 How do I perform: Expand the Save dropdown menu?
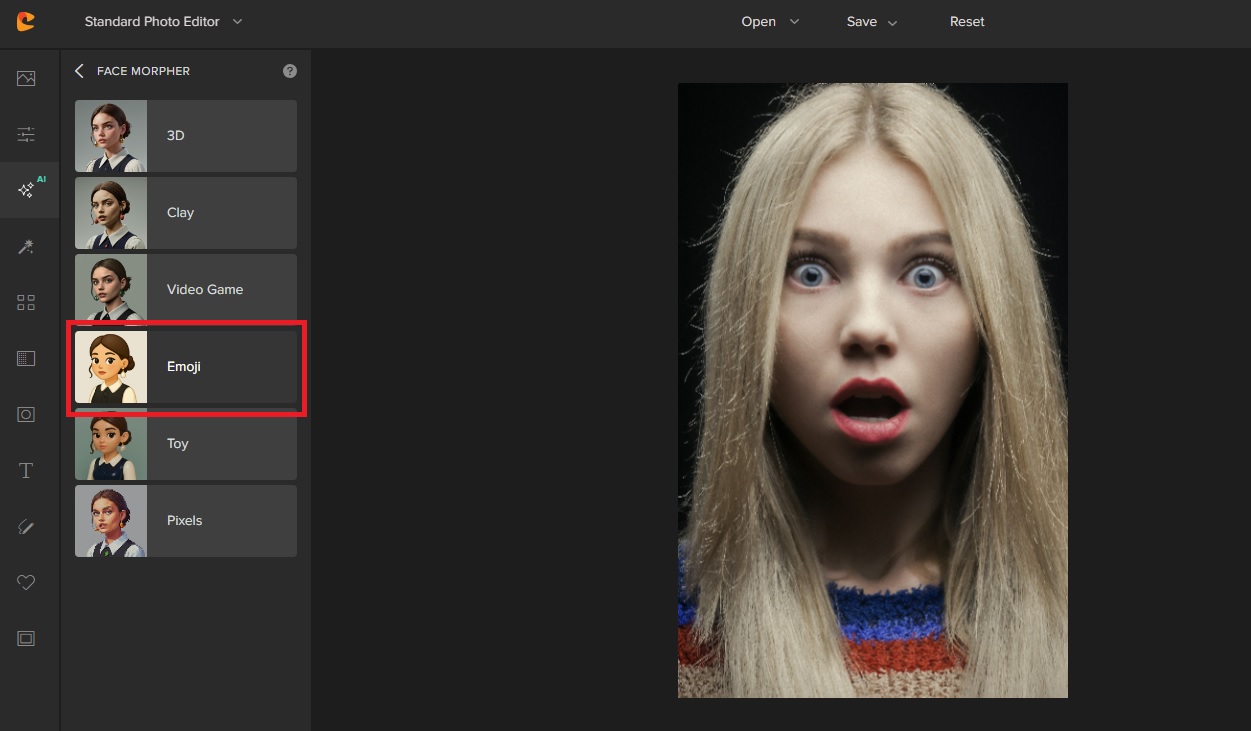(x=872, y=21)
